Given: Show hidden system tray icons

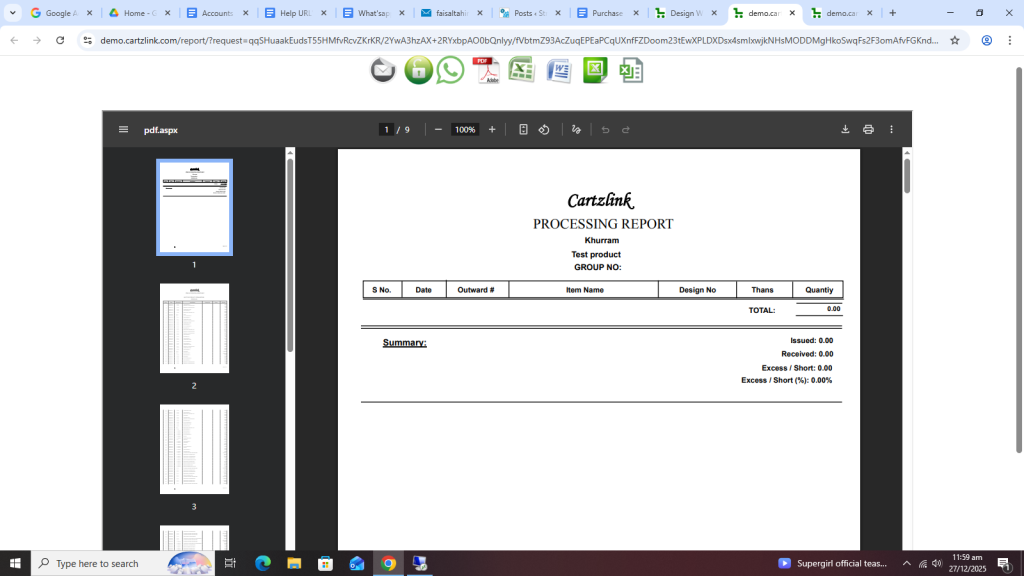Looking at the screenshot, I should [906, 564].
